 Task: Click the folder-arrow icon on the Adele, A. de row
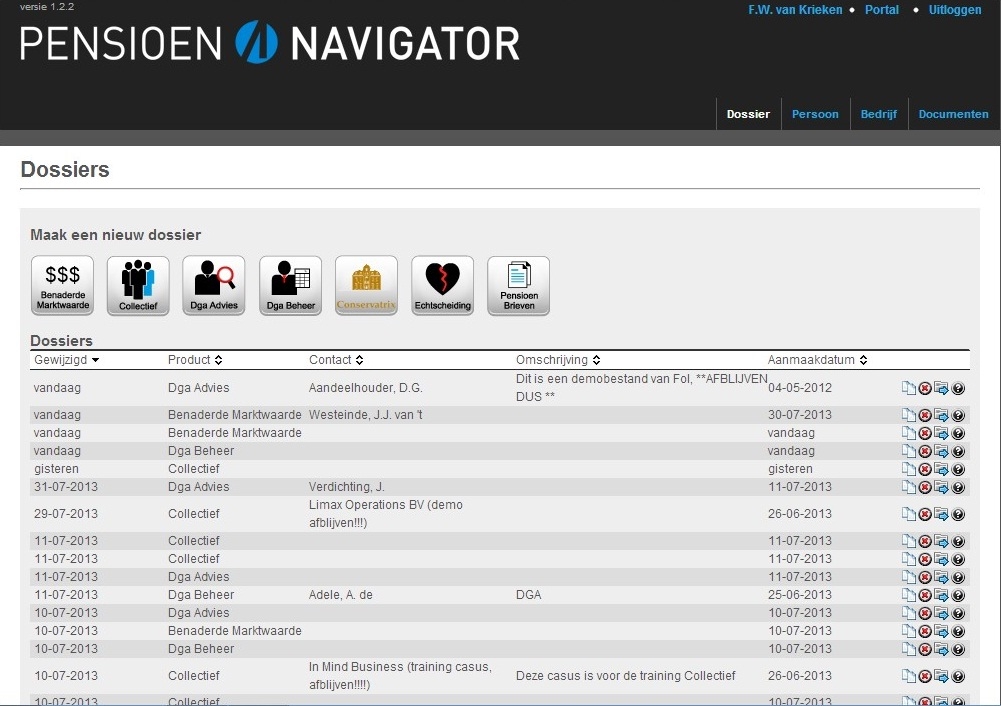(942, 595)
